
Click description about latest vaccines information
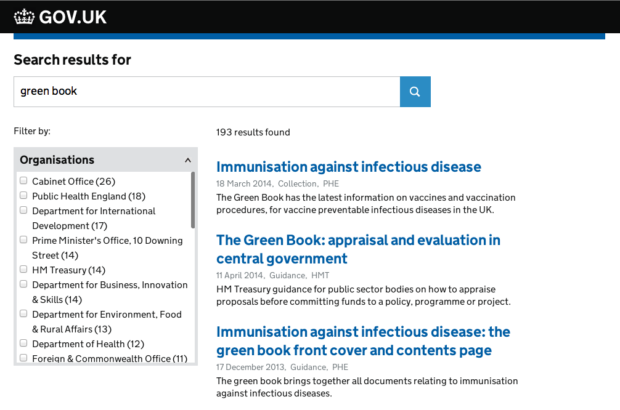(x=366, y=204)
